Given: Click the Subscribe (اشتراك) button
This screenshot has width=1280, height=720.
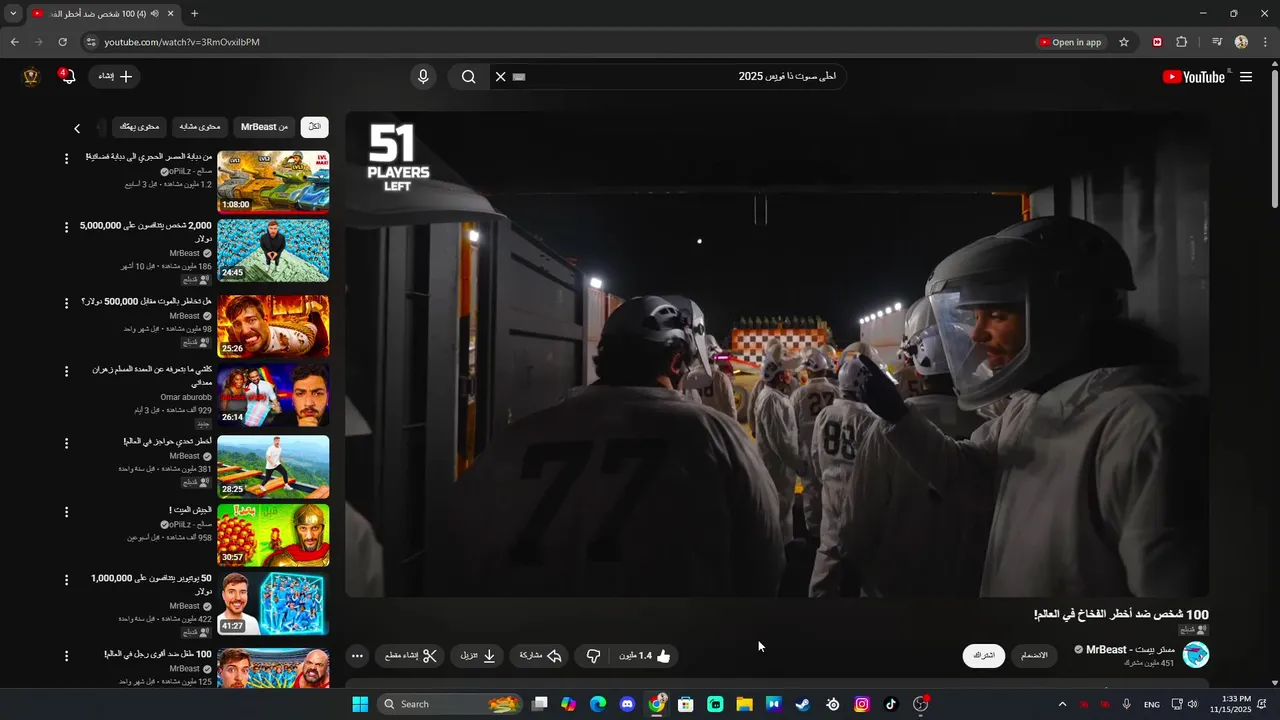Looking at the screenshot, I should click(x=984, y=656).
